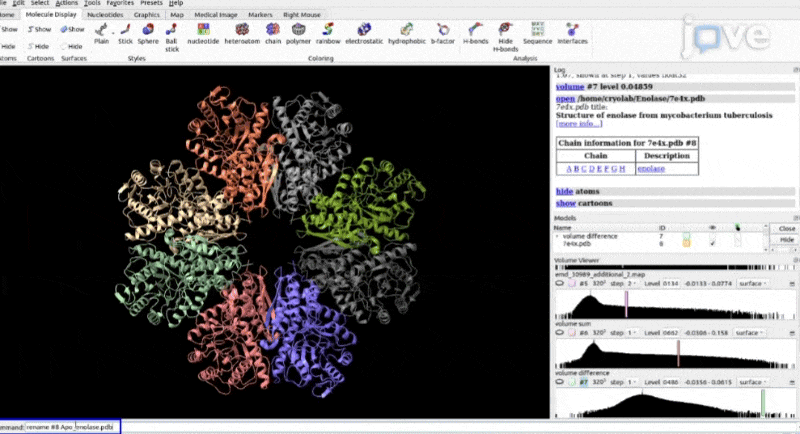
Task: Click the 'more info...' link in Log
Action: point(579,124)
